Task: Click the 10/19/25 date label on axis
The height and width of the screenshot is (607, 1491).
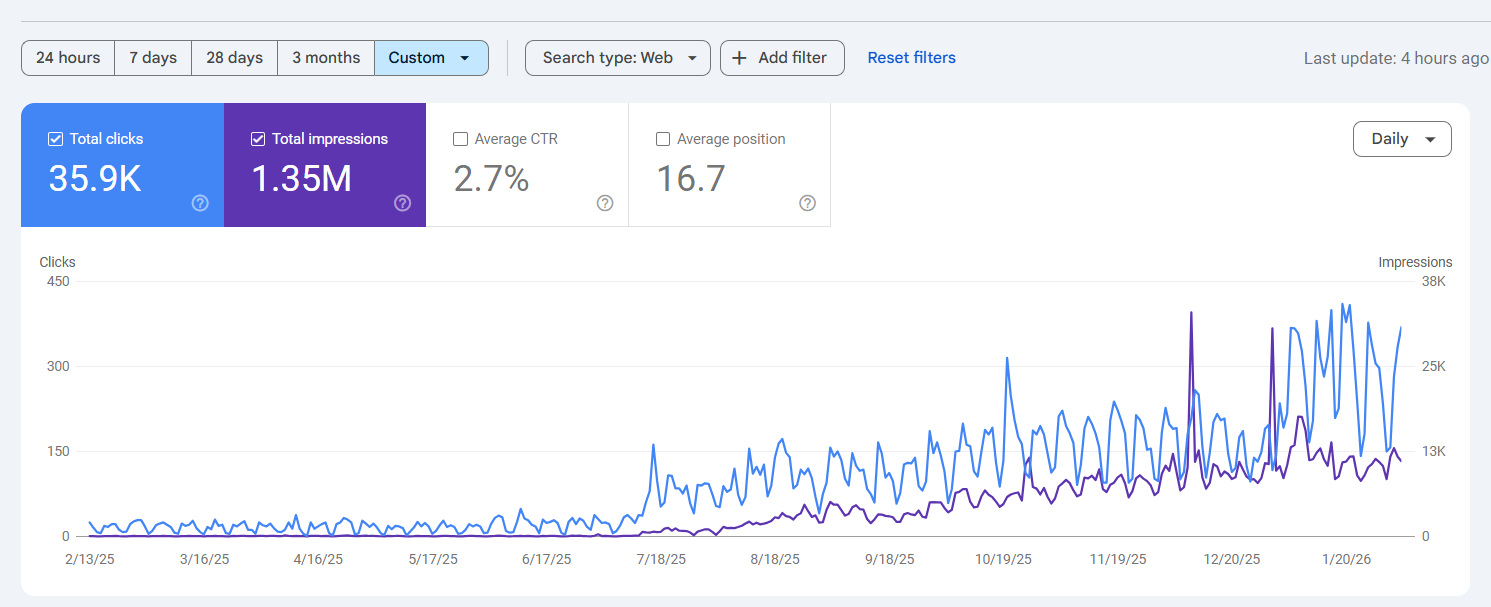Action: (x=1003, y=560)
